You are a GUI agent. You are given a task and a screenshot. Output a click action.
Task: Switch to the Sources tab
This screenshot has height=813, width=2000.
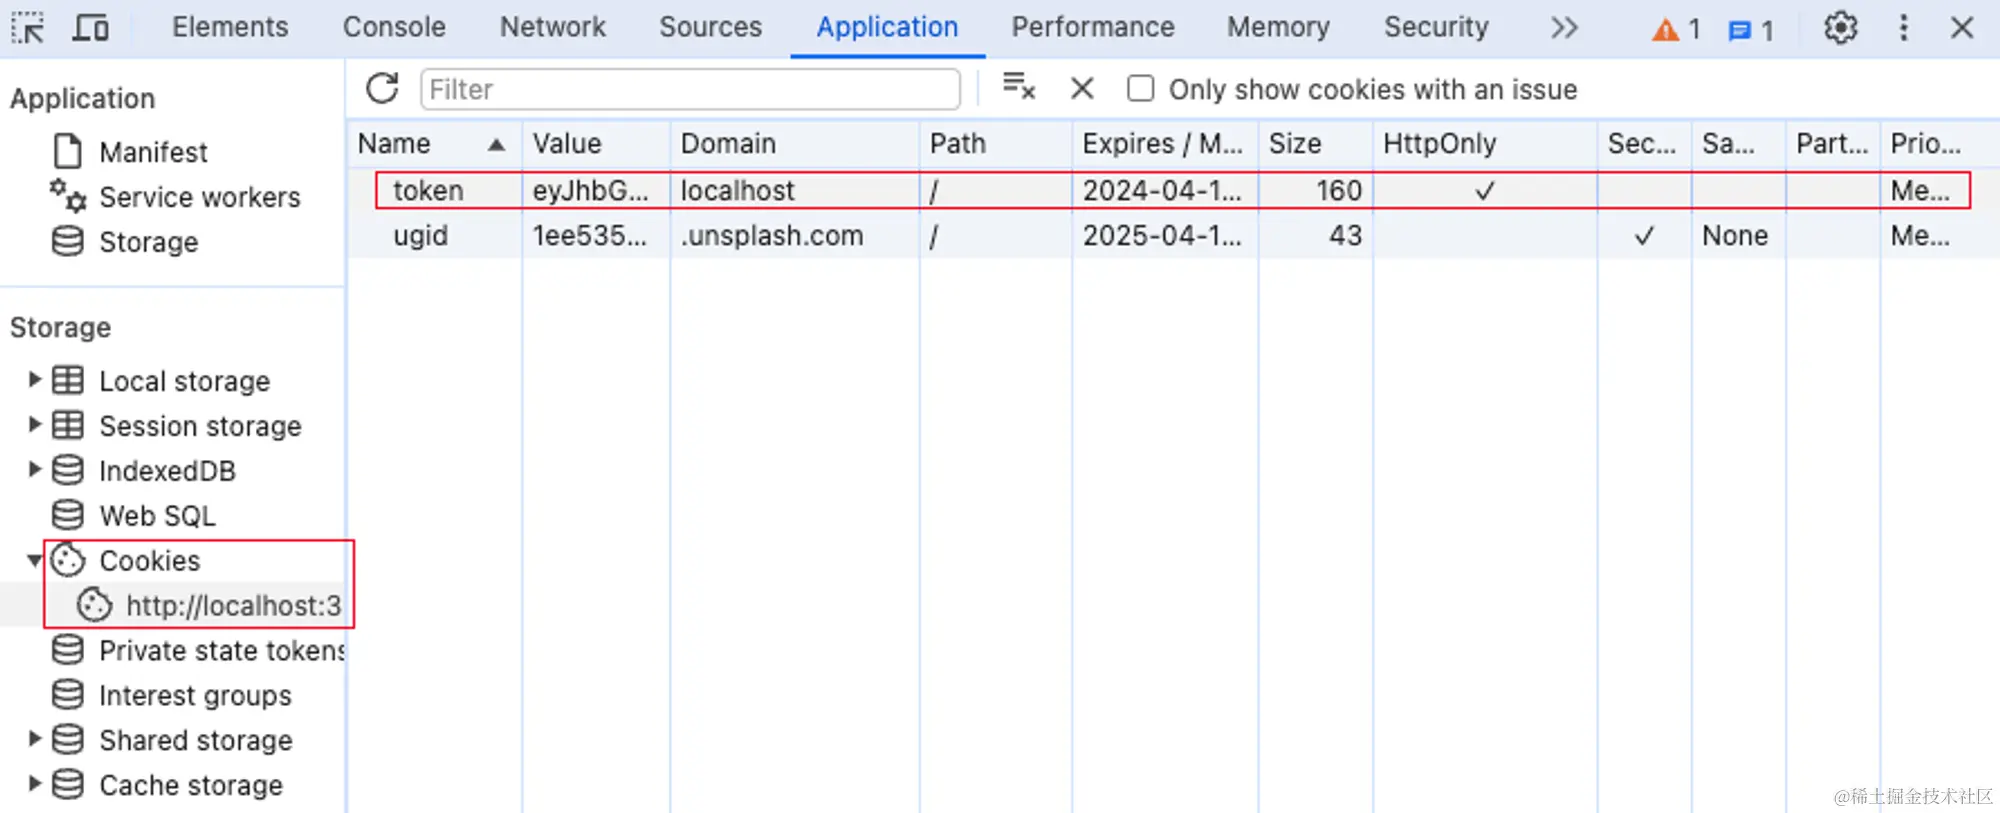pos(710,27)
